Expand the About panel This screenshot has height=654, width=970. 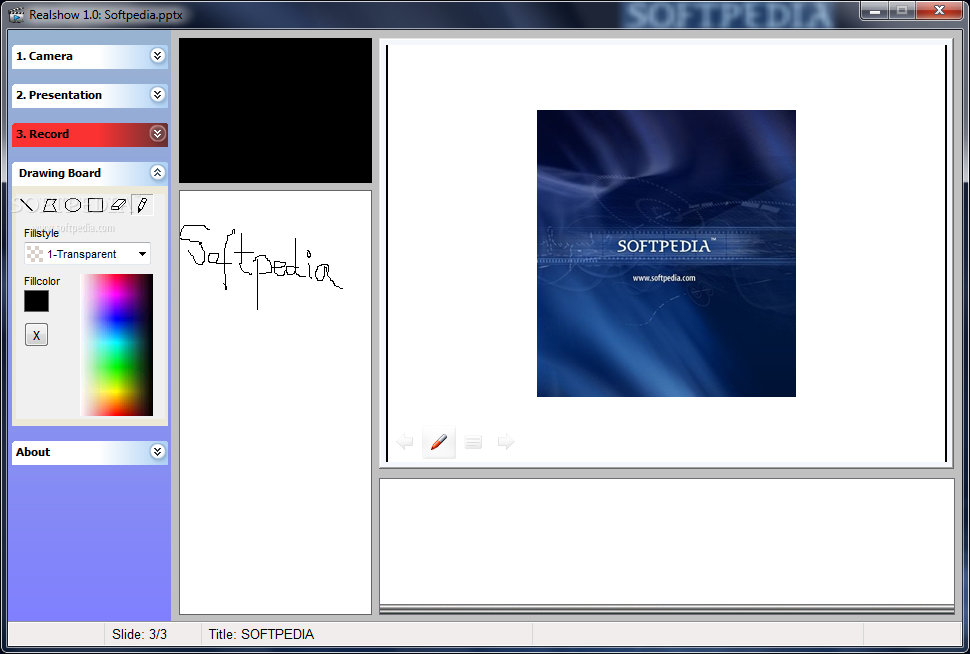[90, 452]
